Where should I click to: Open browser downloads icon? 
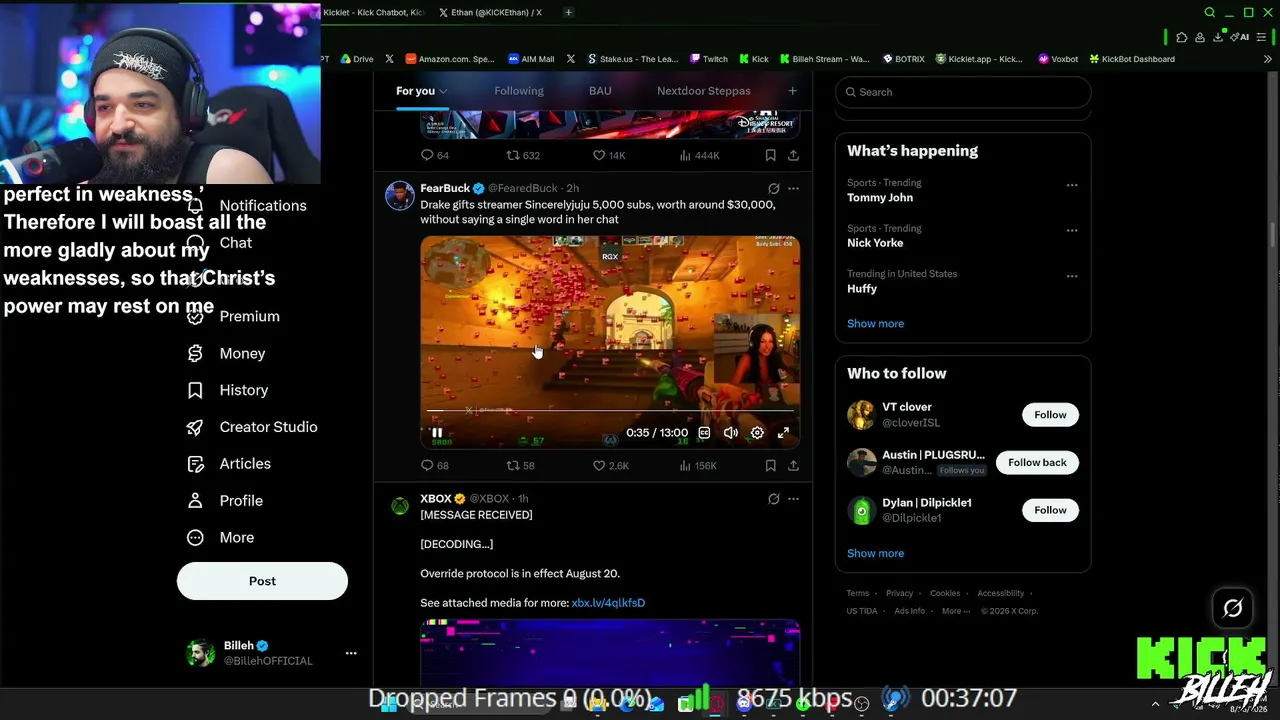tap(1219, 37)
